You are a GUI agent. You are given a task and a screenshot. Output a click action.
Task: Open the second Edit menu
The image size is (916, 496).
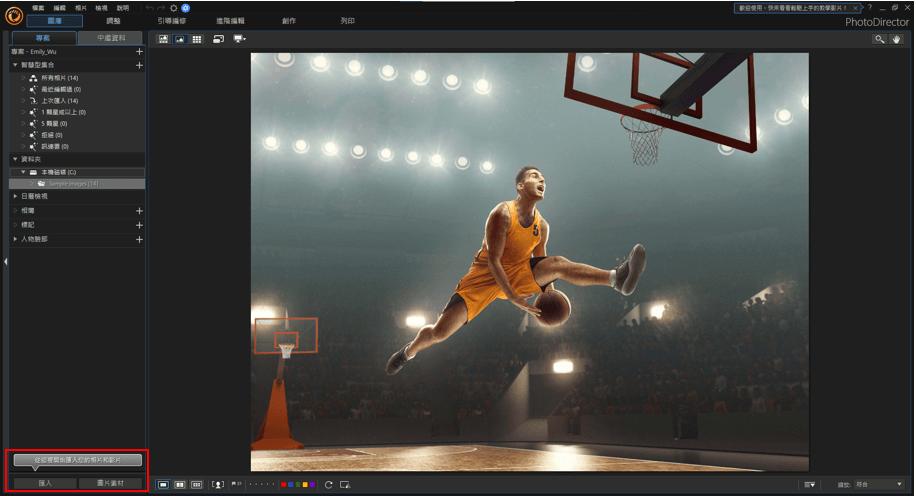[x=60, y=8]
